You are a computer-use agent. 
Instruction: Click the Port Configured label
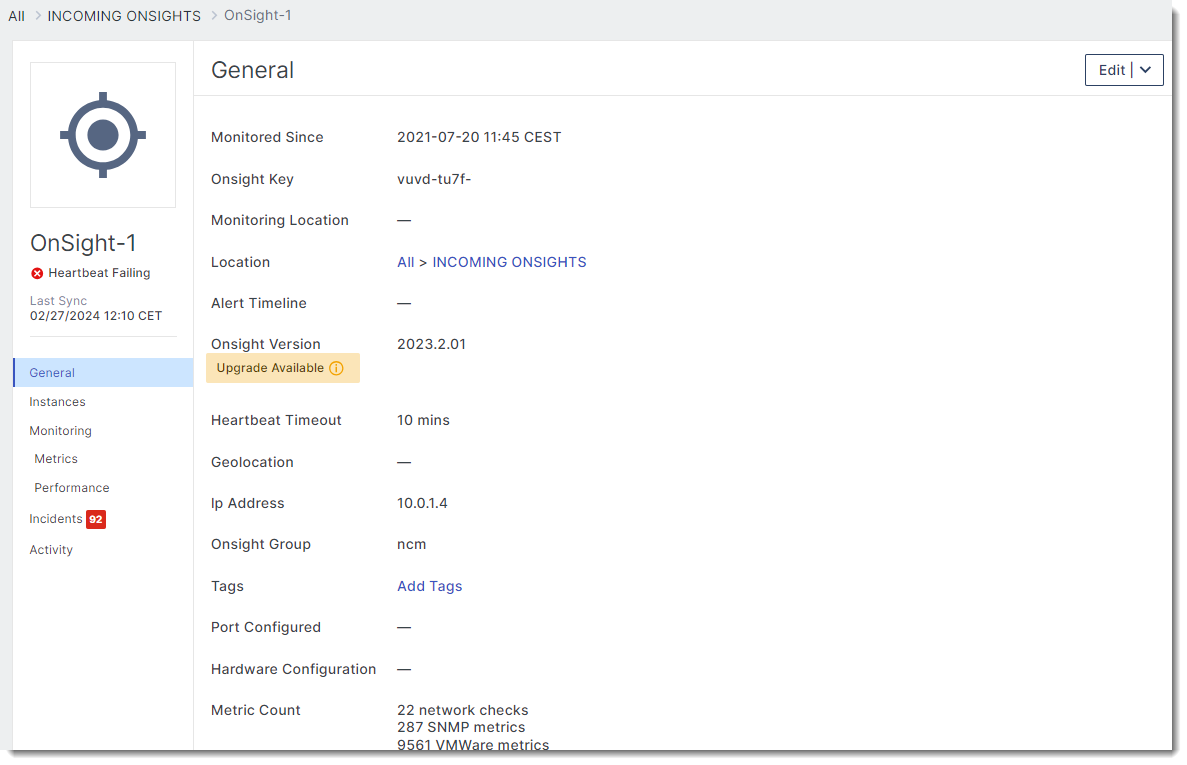click(x=266, y=627)
